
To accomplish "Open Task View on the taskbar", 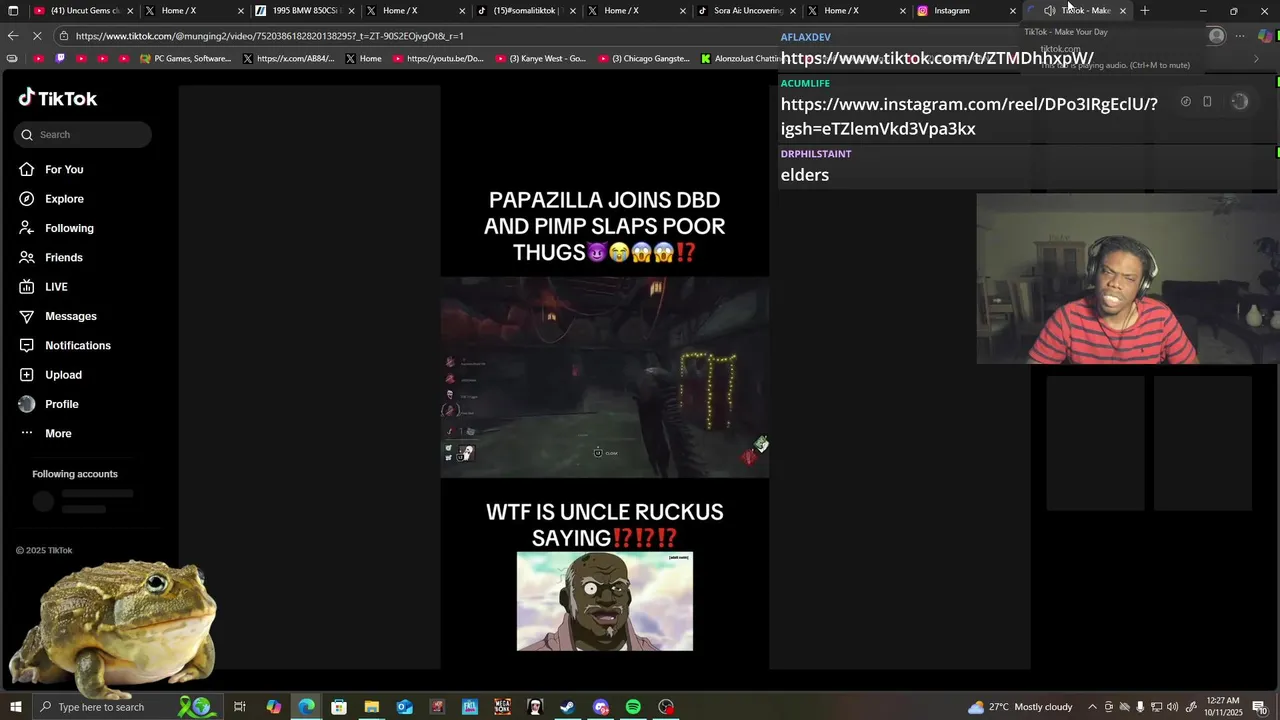I will click(x=240, y=707).
